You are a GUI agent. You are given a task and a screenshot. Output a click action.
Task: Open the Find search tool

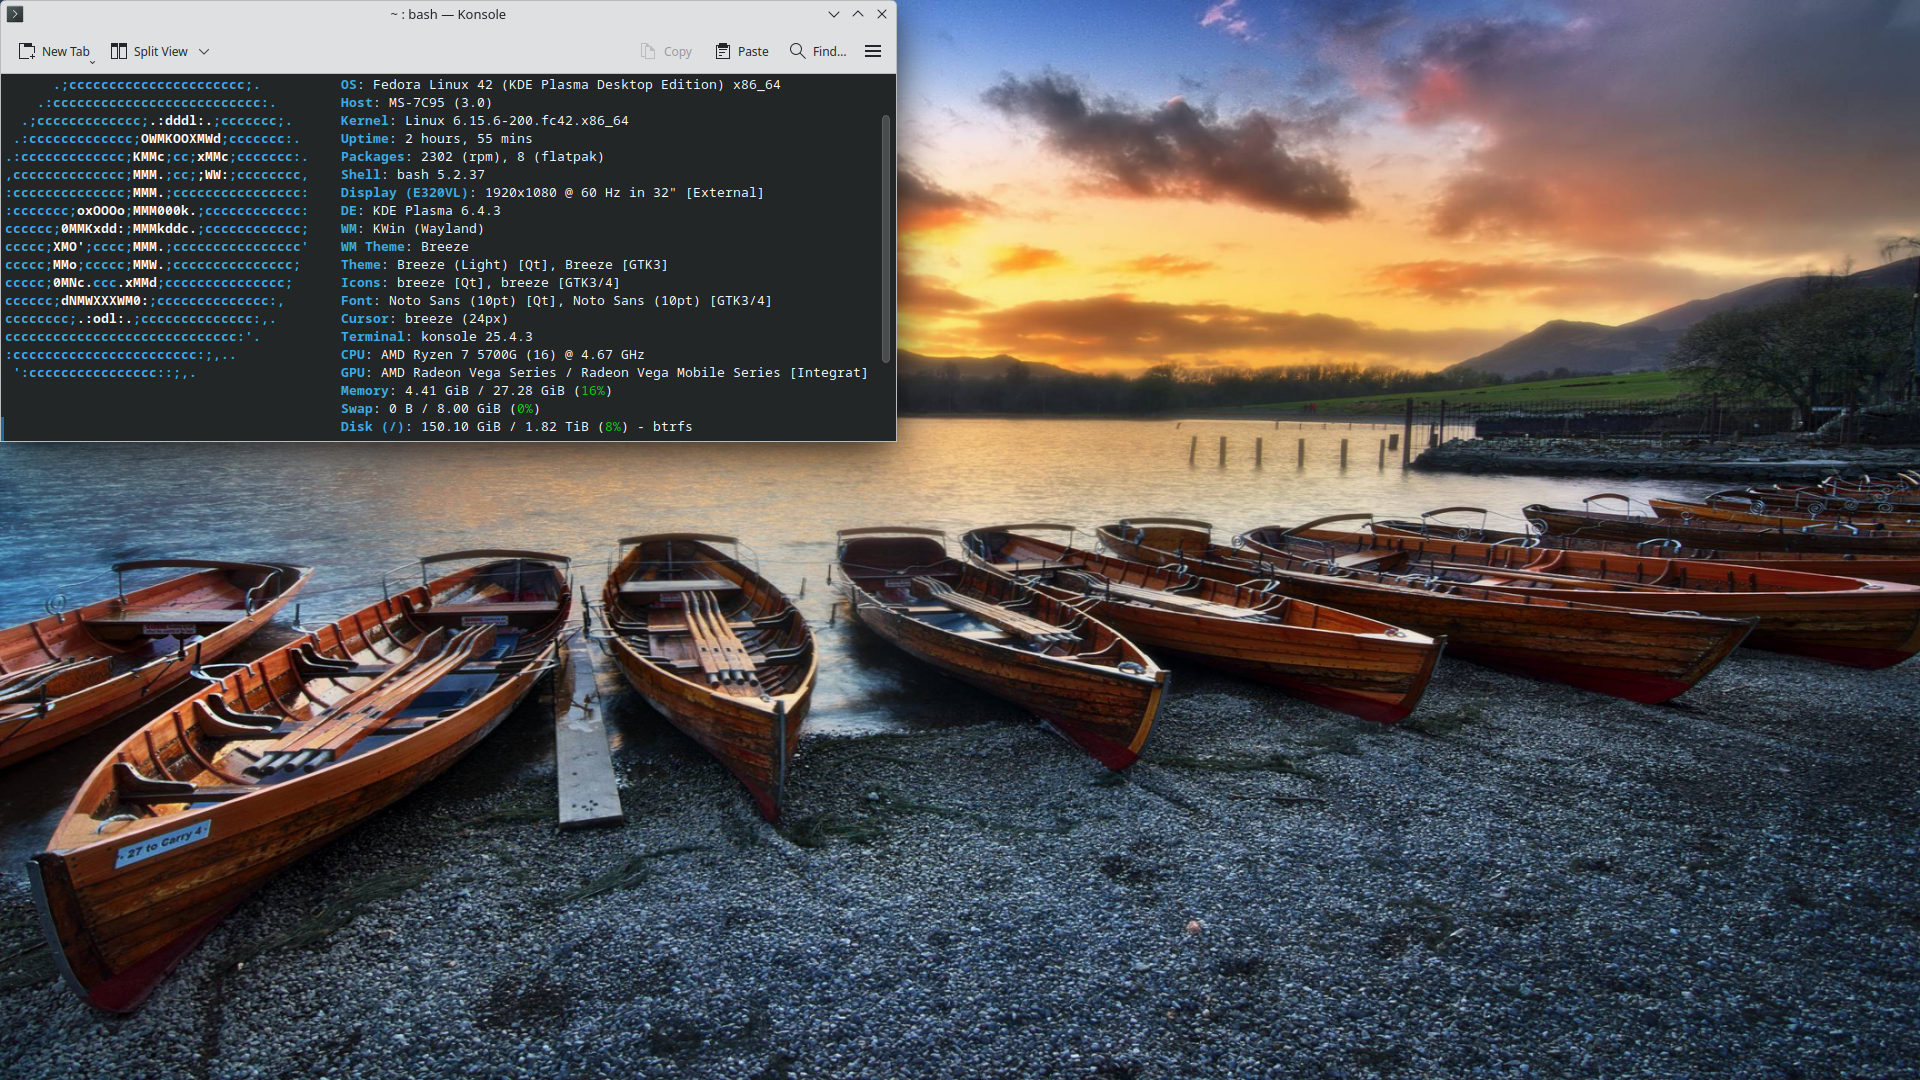coord(818,51)
